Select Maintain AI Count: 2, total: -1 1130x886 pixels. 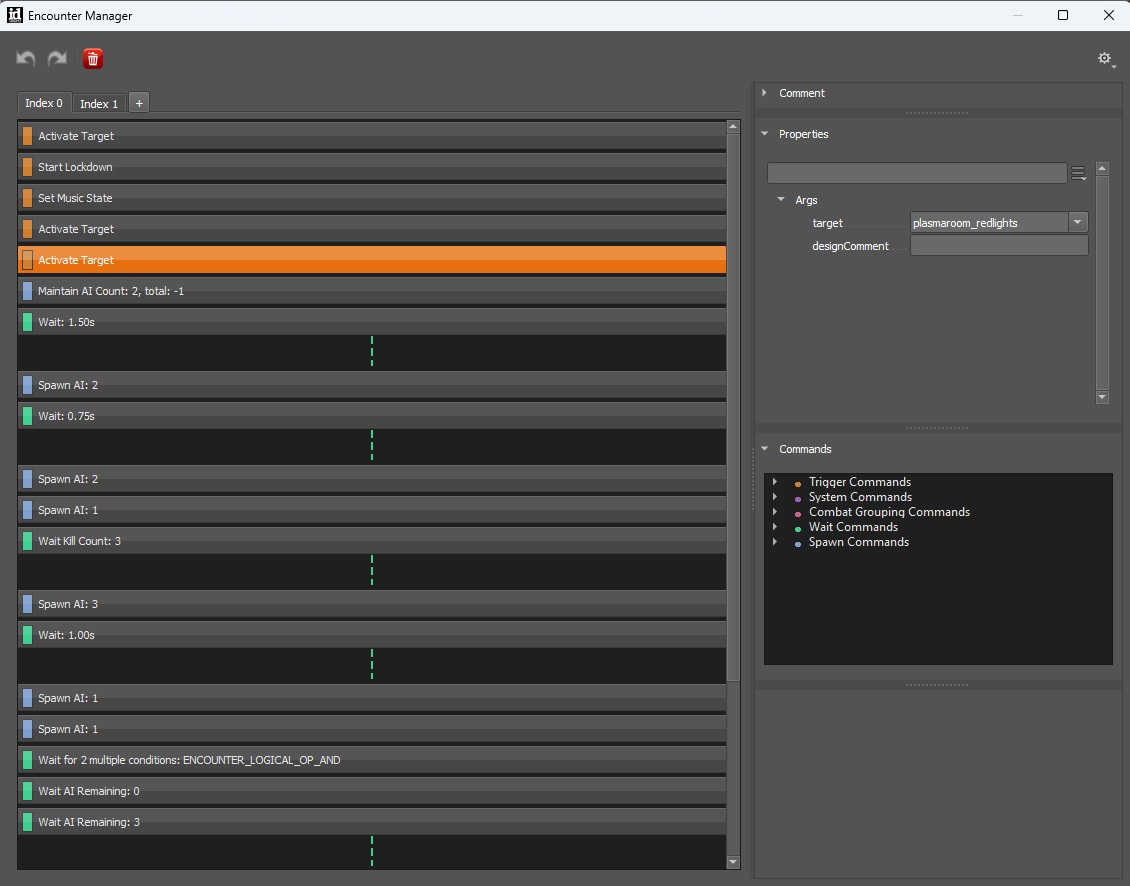click(372, 291)
